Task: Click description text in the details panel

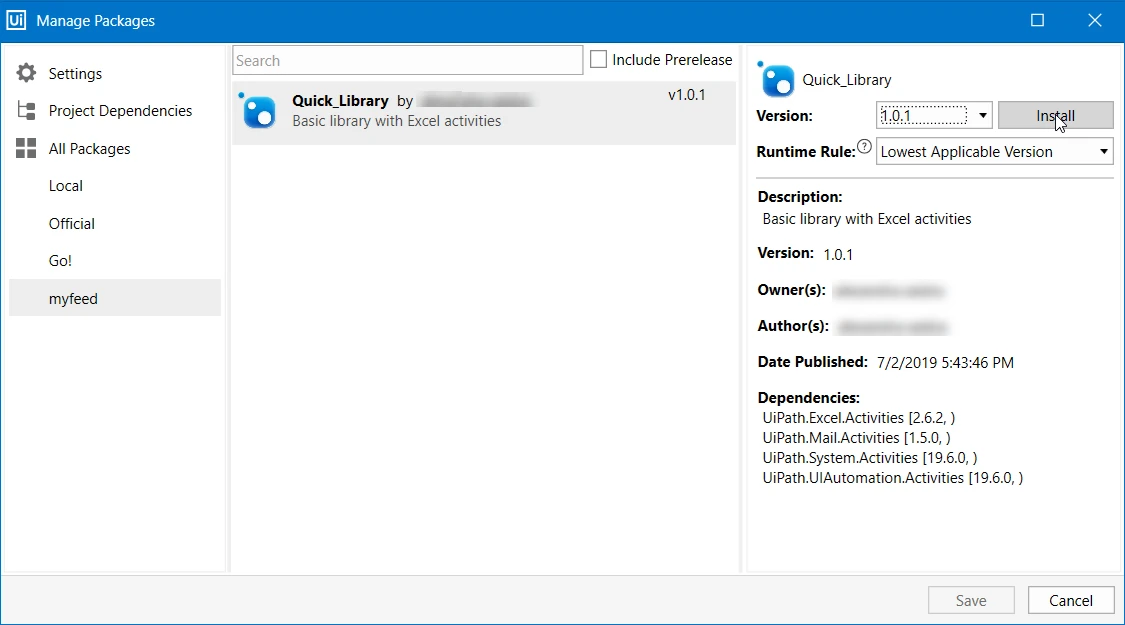Action: pyautogui.click(x=867, y=219)
